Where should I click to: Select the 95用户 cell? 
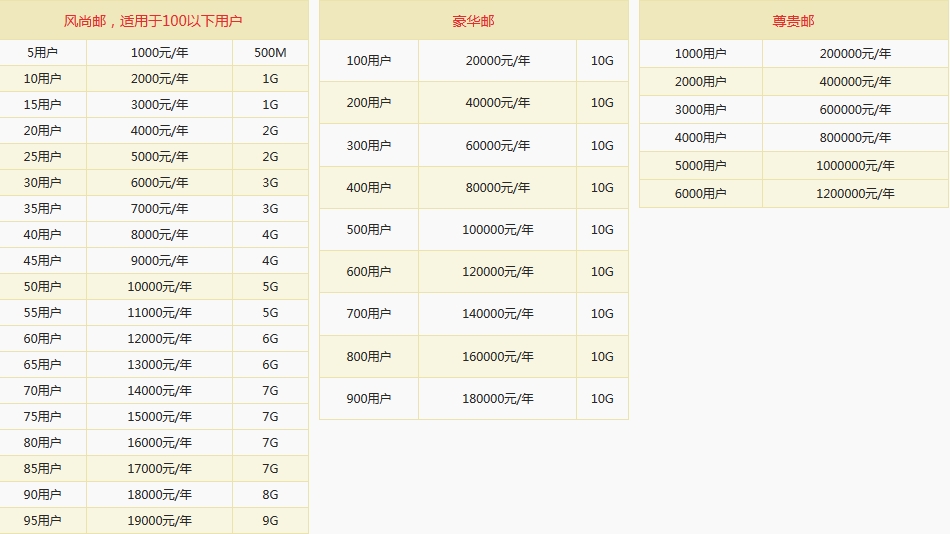pyautogui.click(x=43, y=521)
